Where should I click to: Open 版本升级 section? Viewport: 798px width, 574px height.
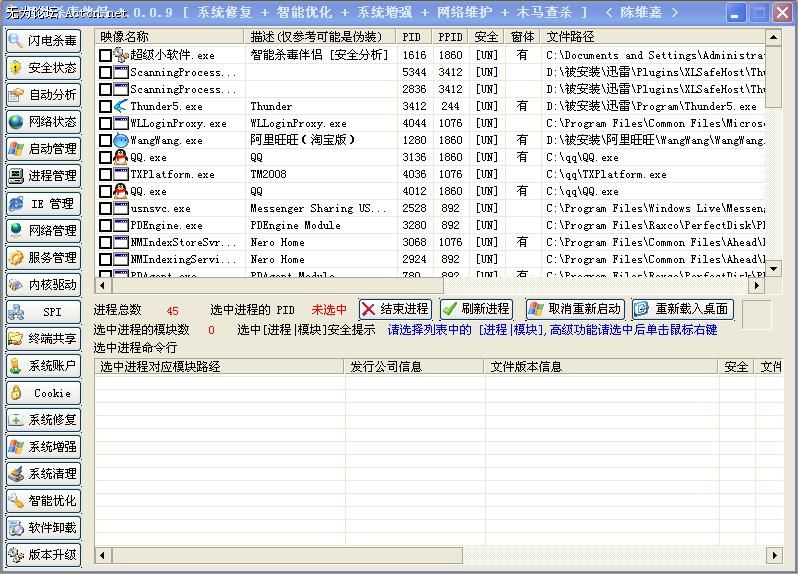(44, 555)
